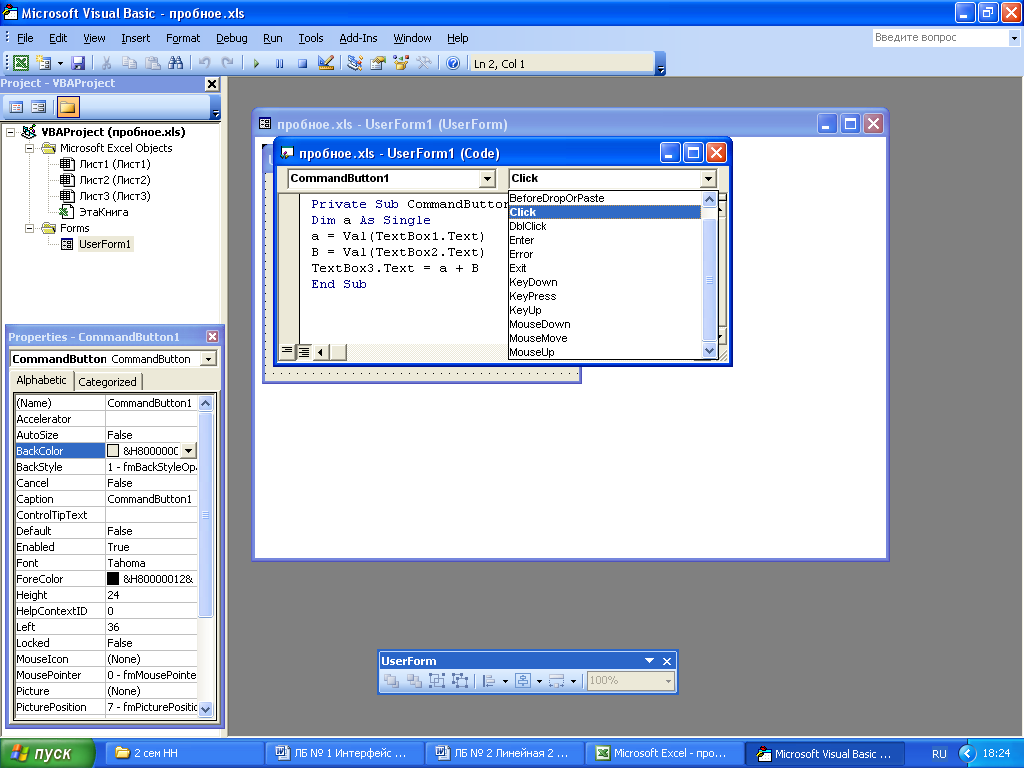Switch to Microsoft Excel taskbar button
The width and height of the screenshot is (1024, 768).
pos(664,753)
